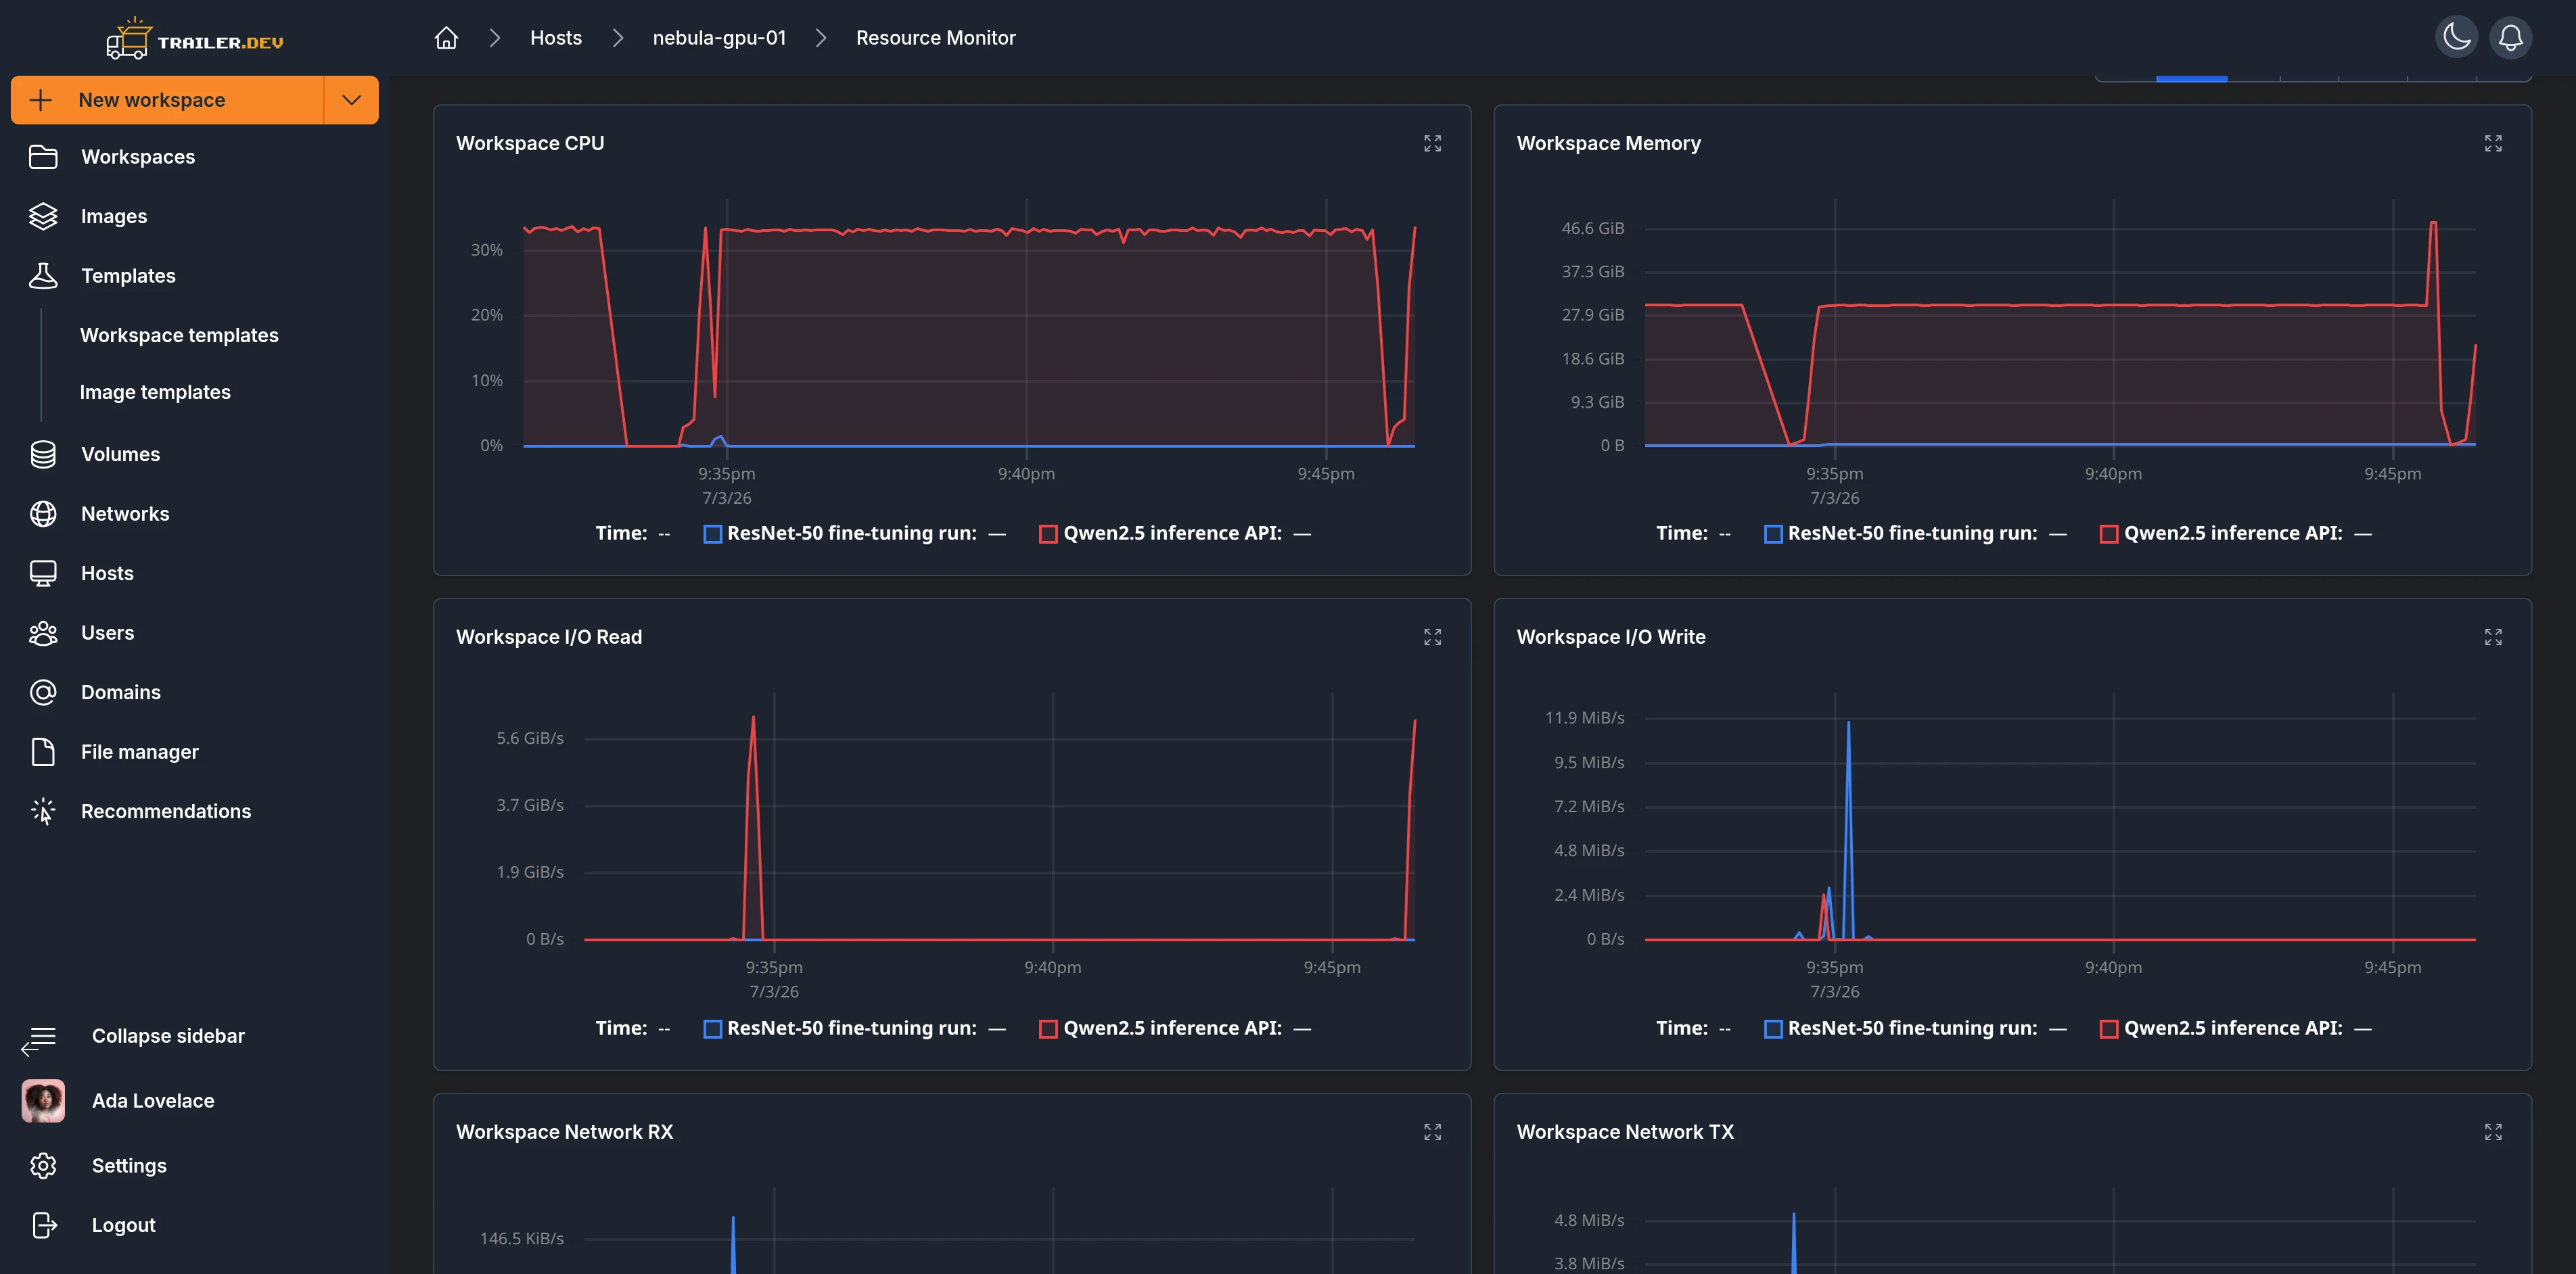Click the Workspaces folder icon
2576x1274 pixels.
click(43, 157)
